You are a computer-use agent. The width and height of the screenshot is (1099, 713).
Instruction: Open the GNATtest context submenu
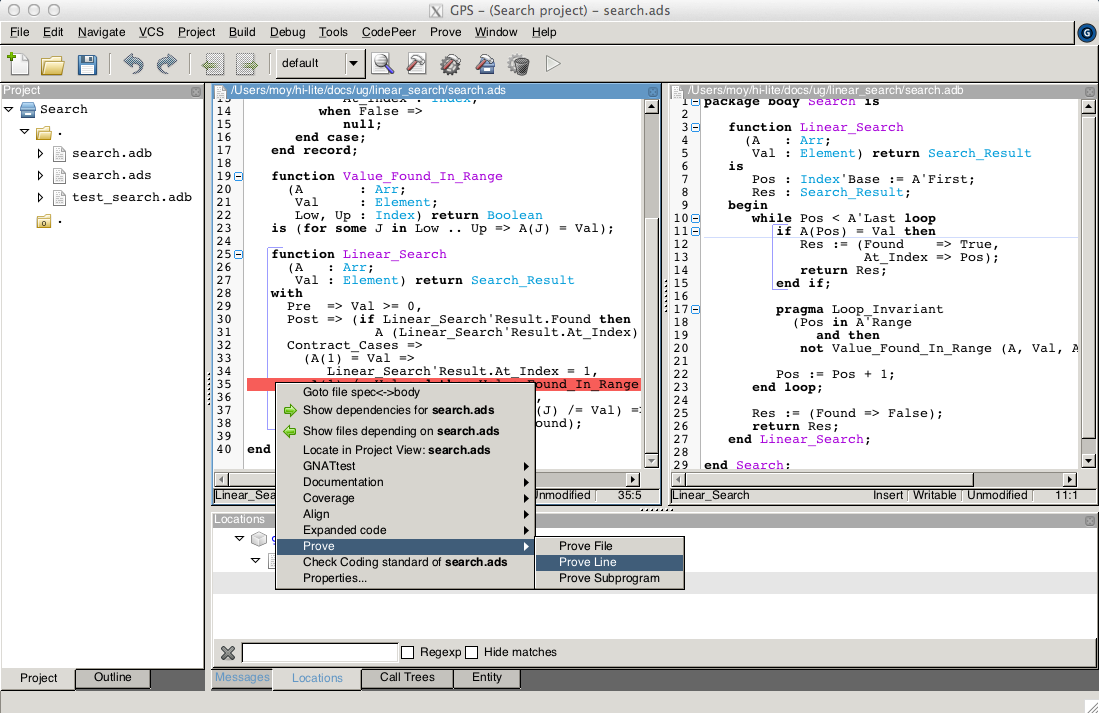(x=405, y=466)
